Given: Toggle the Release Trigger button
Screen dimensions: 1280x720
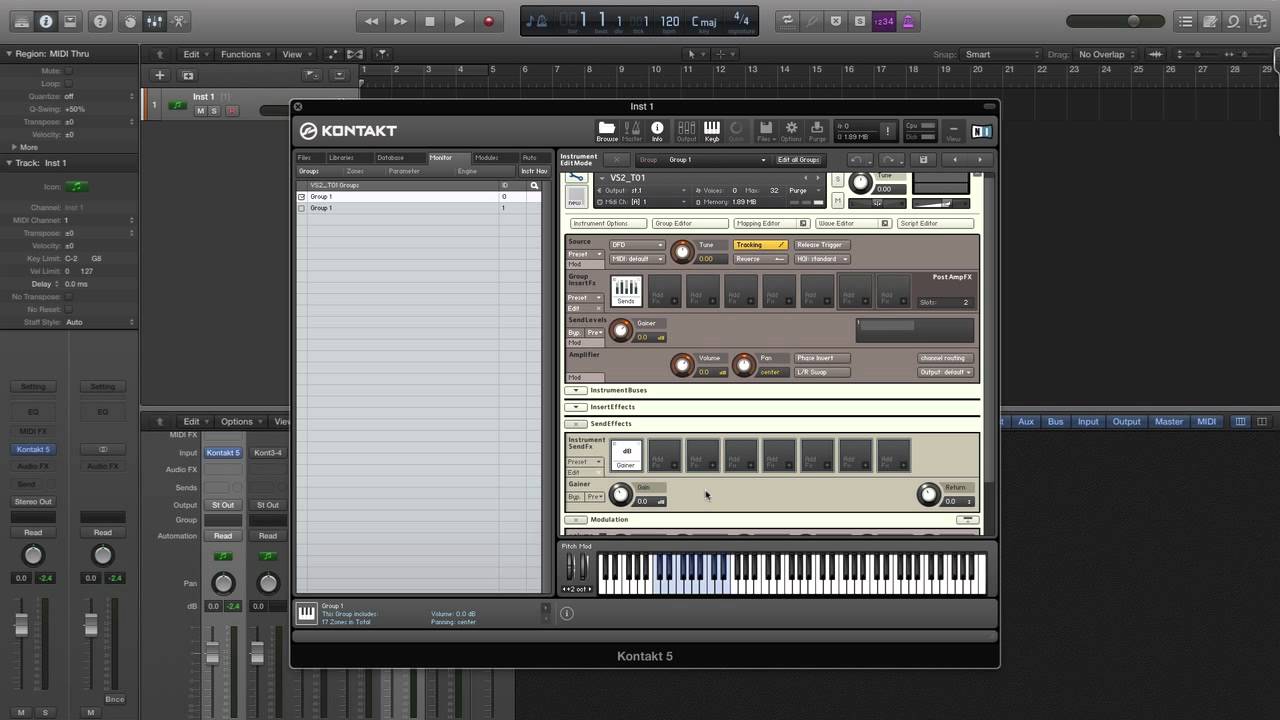Looking at the screenshot, I should pyautogui.click(x=821, y=245).
